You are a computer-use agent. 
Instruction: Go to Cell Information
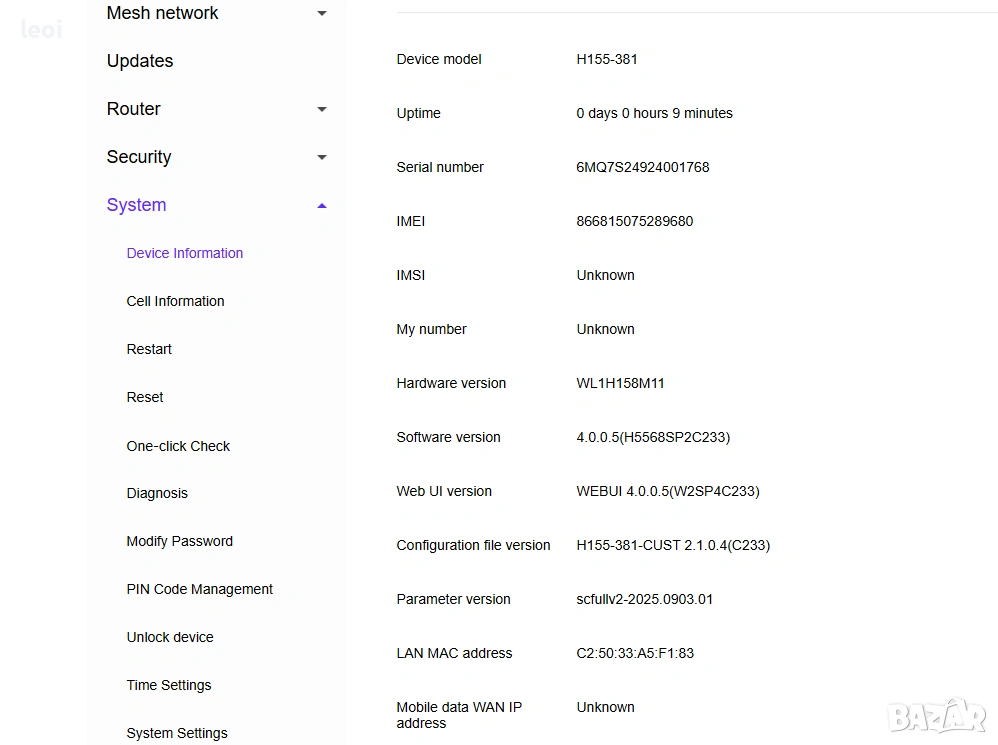click(175, 301)
